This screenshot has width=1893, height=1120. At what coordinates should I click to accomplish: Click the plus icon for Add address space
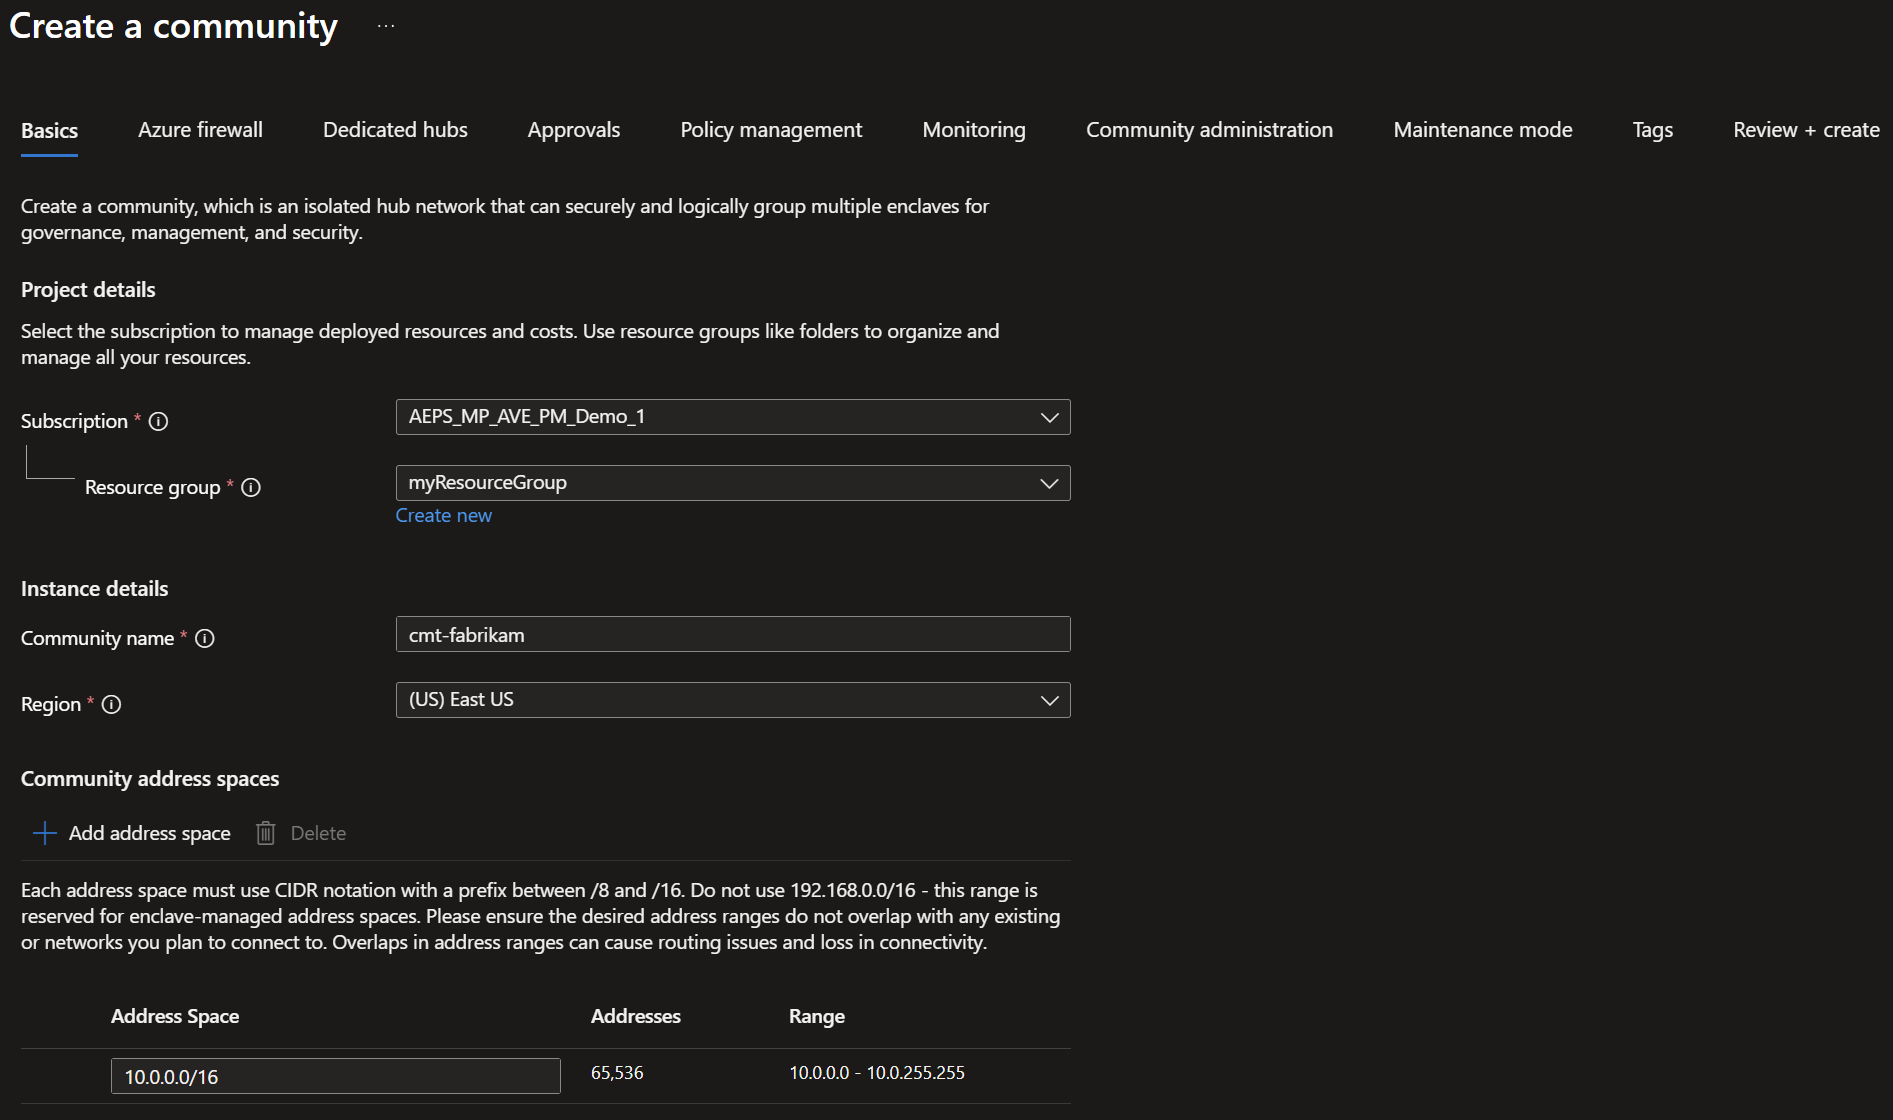point(45,833)
